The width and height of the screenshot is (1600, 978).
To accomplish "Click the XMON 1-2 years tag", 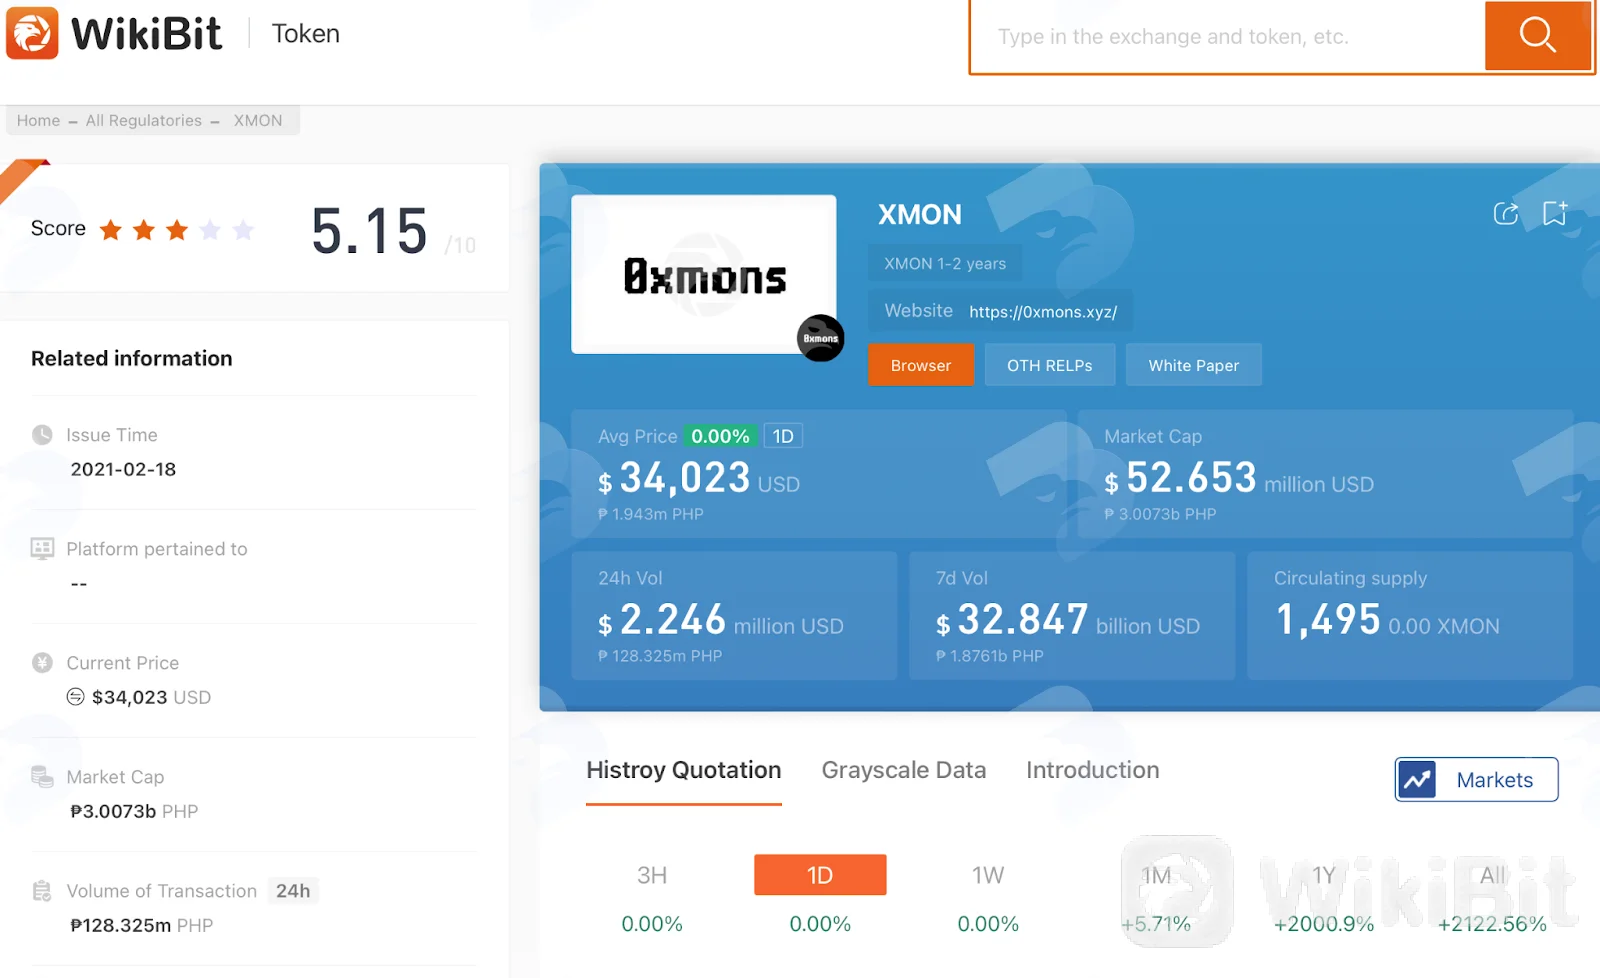I will point(945,264).
